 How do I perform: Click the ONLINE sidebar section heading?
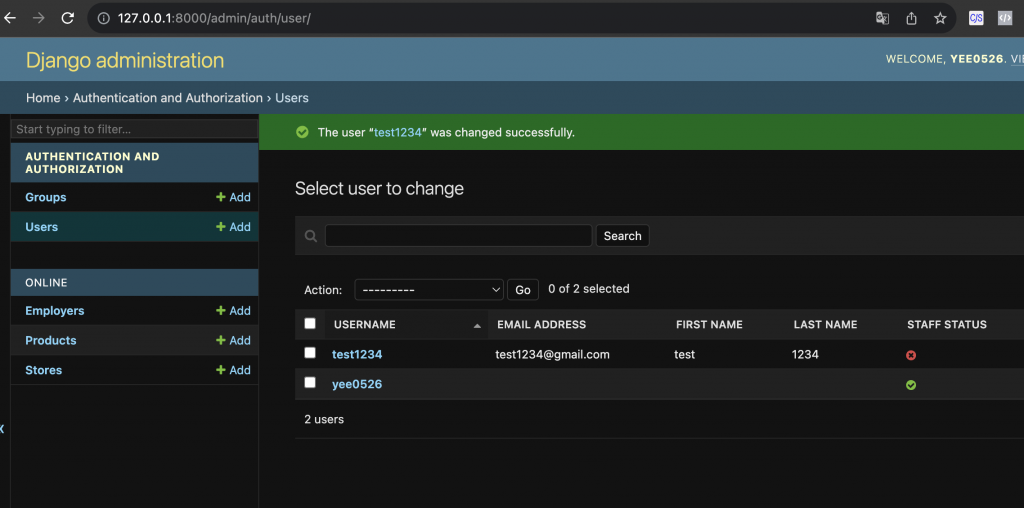(46, 283)
